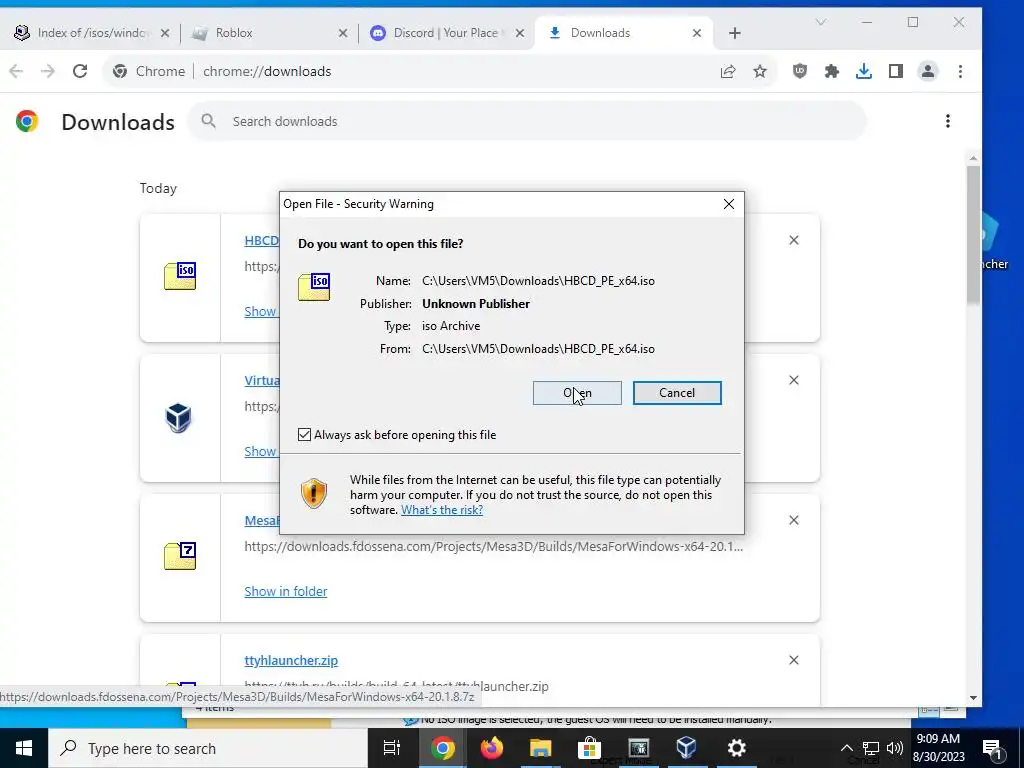Image resolution: width=1024 pixels, height=768 pixels.
Task: Click Open in the security warning dialog
Action: point(577,392)
